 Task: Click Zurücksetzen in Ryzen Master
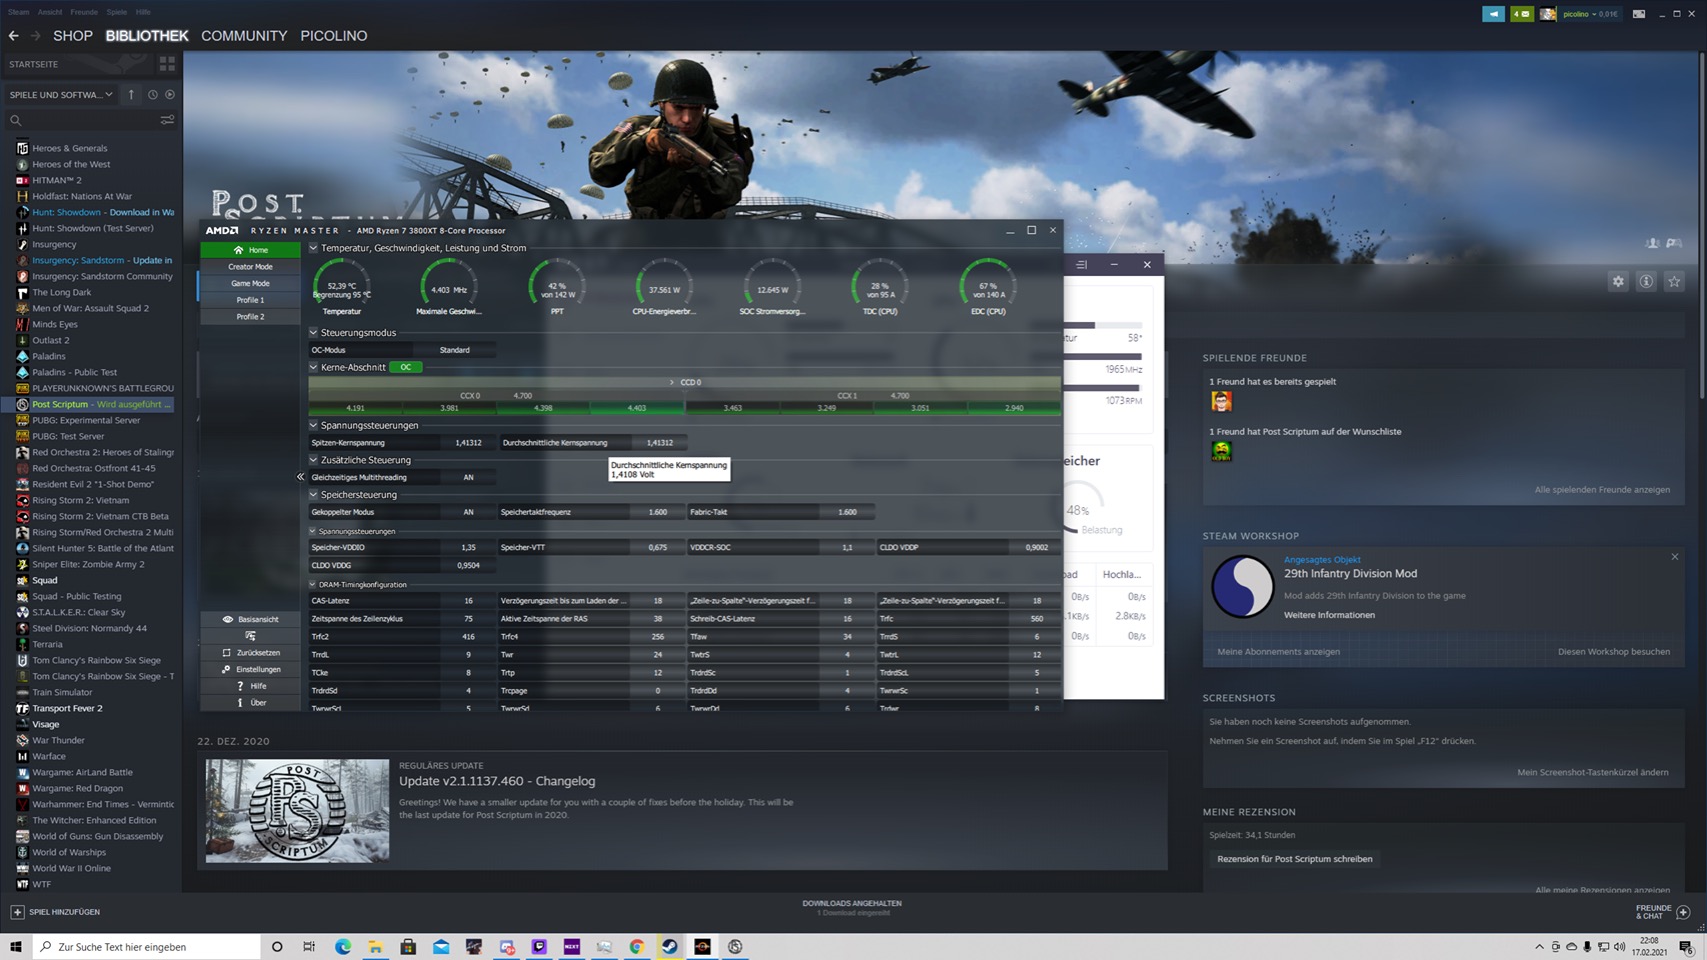point(250,653)
